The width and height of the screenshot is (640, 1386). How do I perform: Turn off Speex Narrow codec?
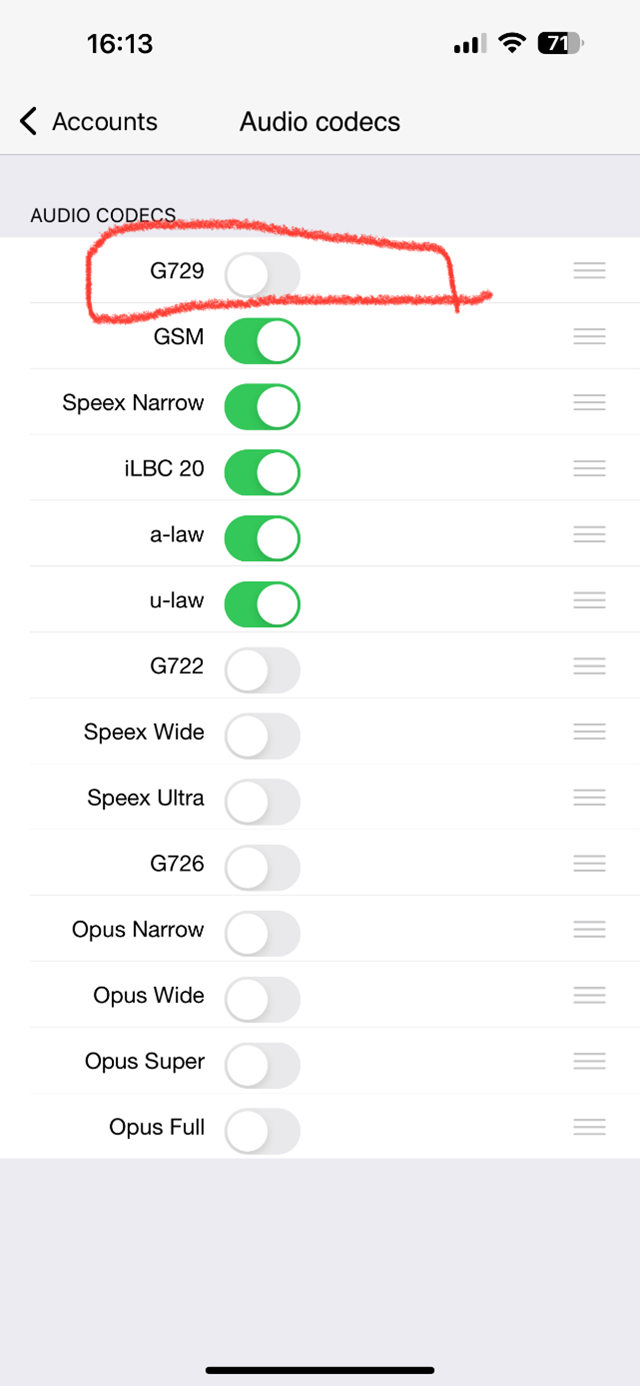tap(262, 406)
